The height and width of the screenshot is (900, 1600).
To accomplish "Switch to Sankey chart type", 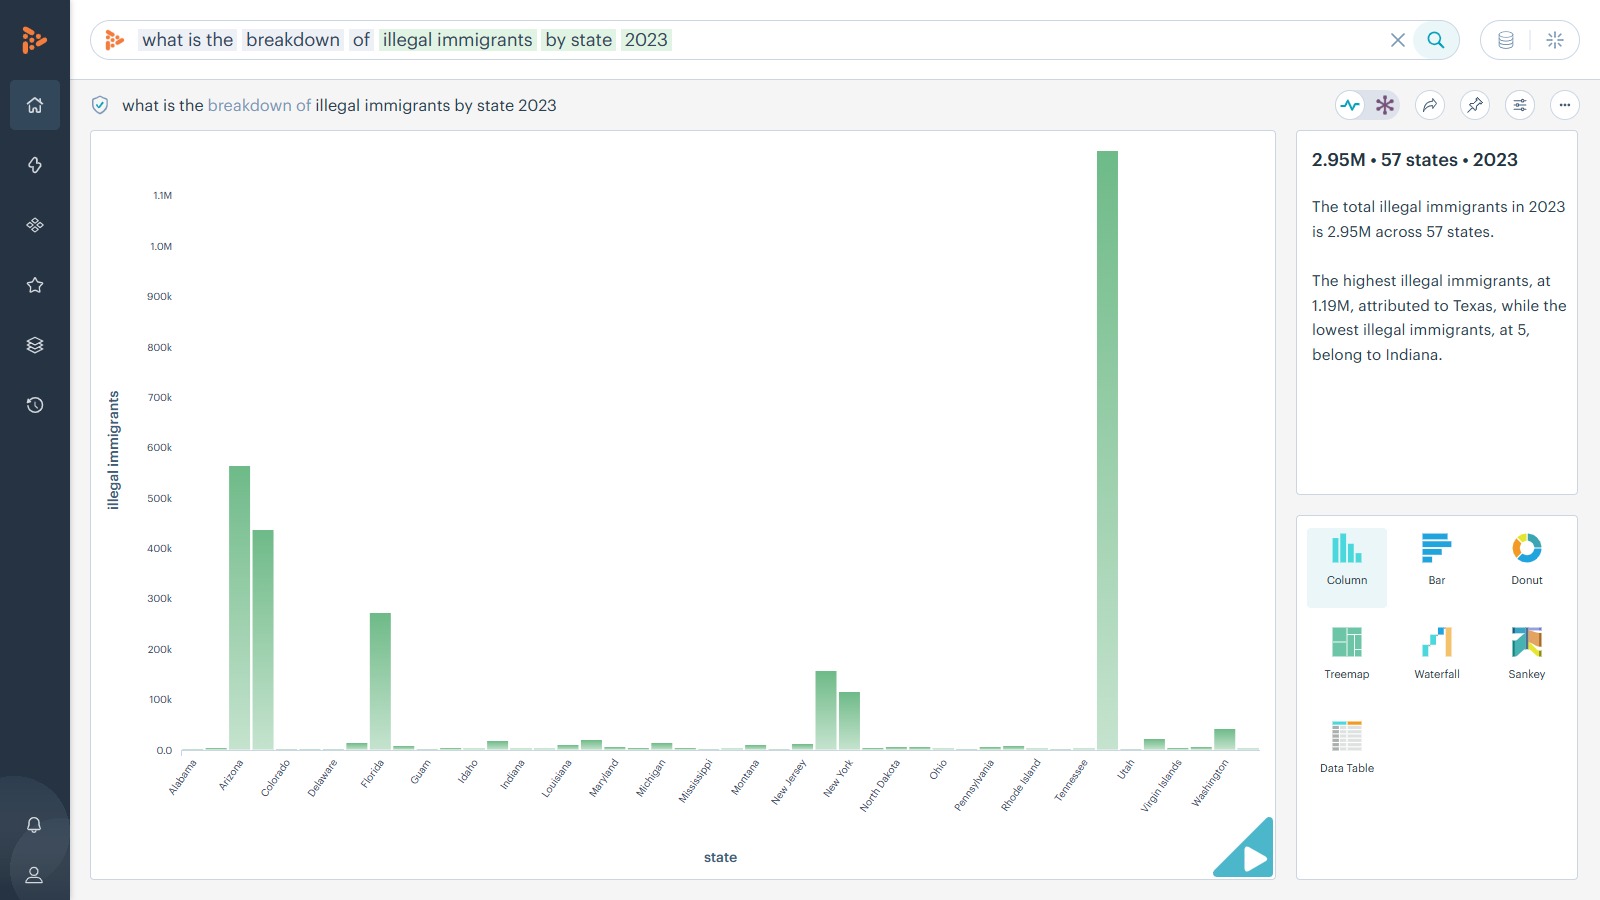I will [x=1527, y=654].
